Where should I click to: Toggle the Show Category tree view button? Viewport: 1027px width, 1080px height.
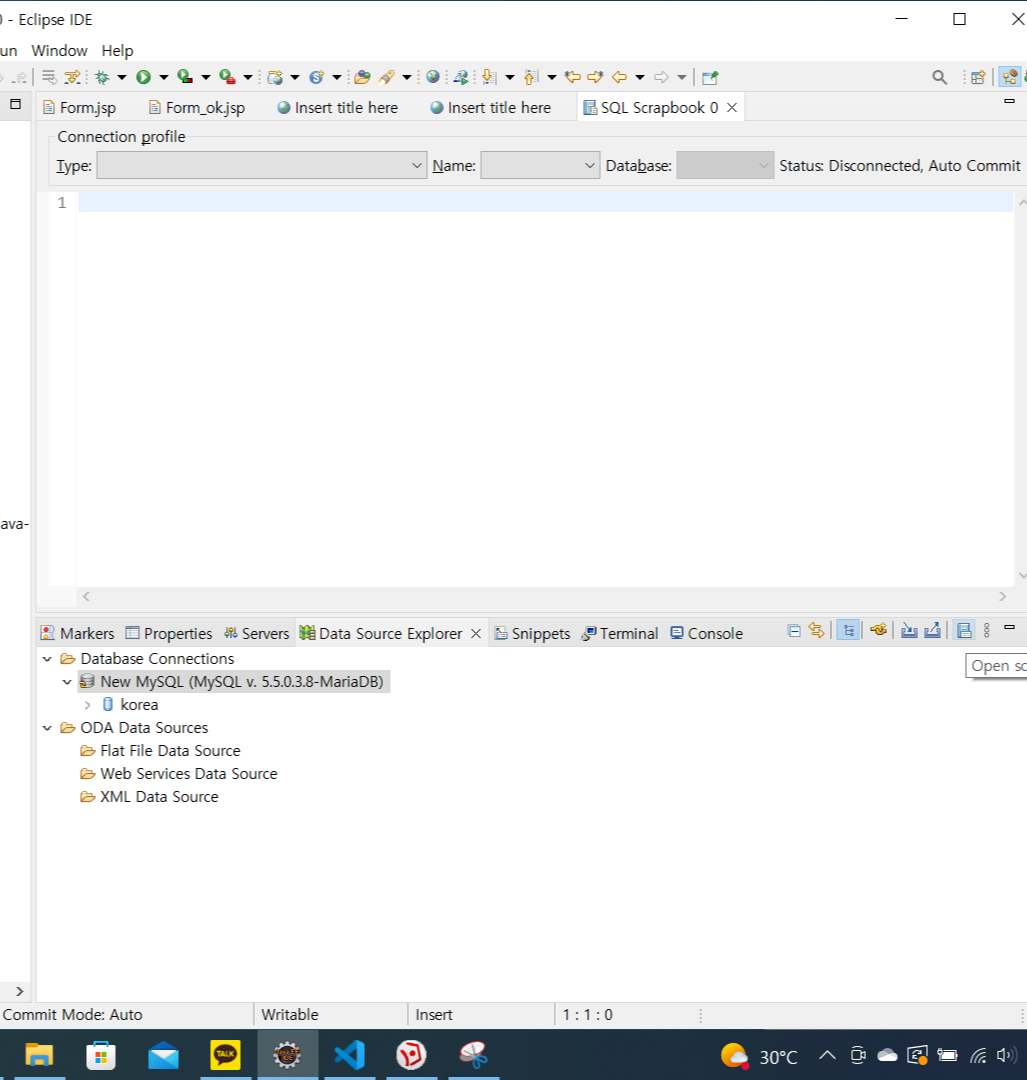(848, 630)
